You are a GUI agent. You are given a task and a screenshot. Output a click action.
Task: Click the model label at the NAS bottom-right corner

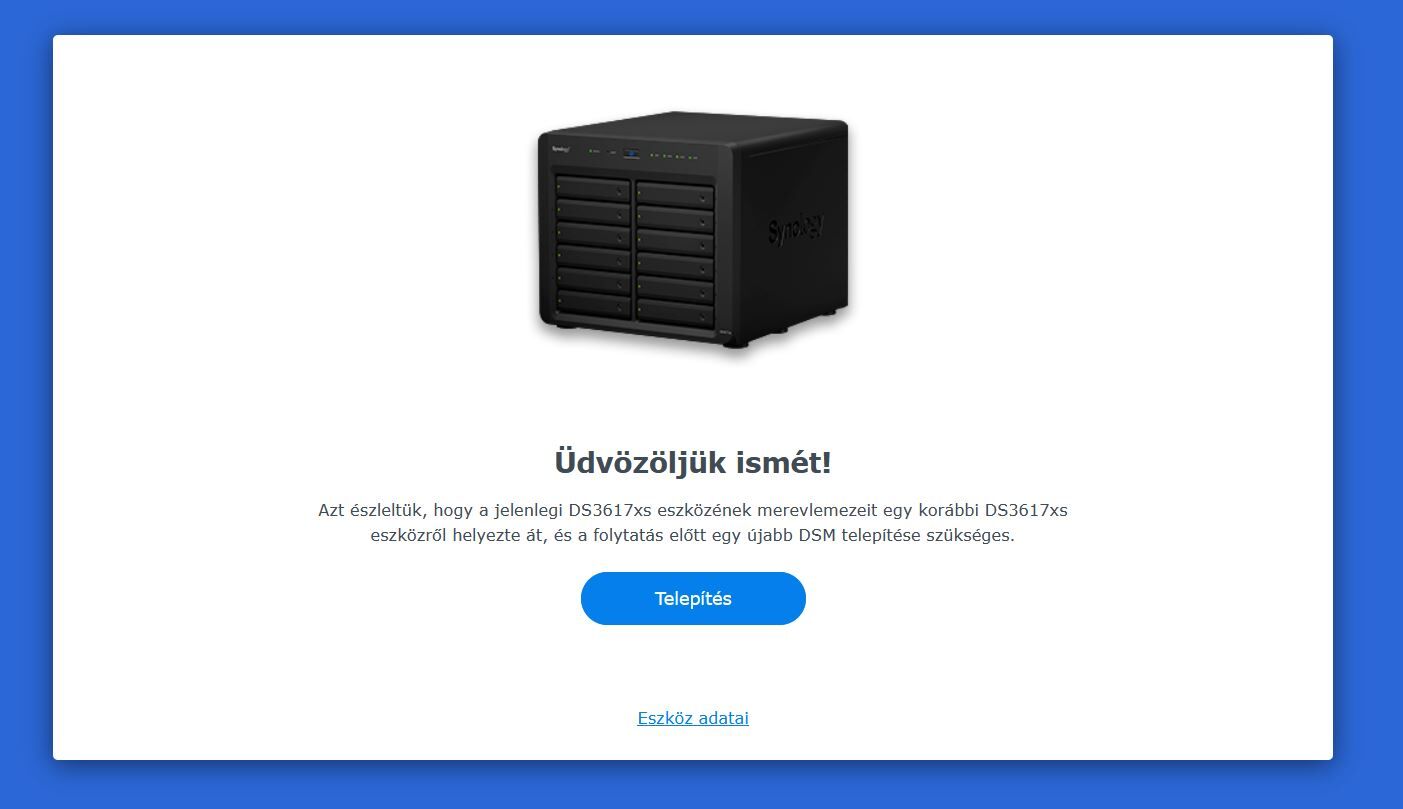(x=724, y=331)
